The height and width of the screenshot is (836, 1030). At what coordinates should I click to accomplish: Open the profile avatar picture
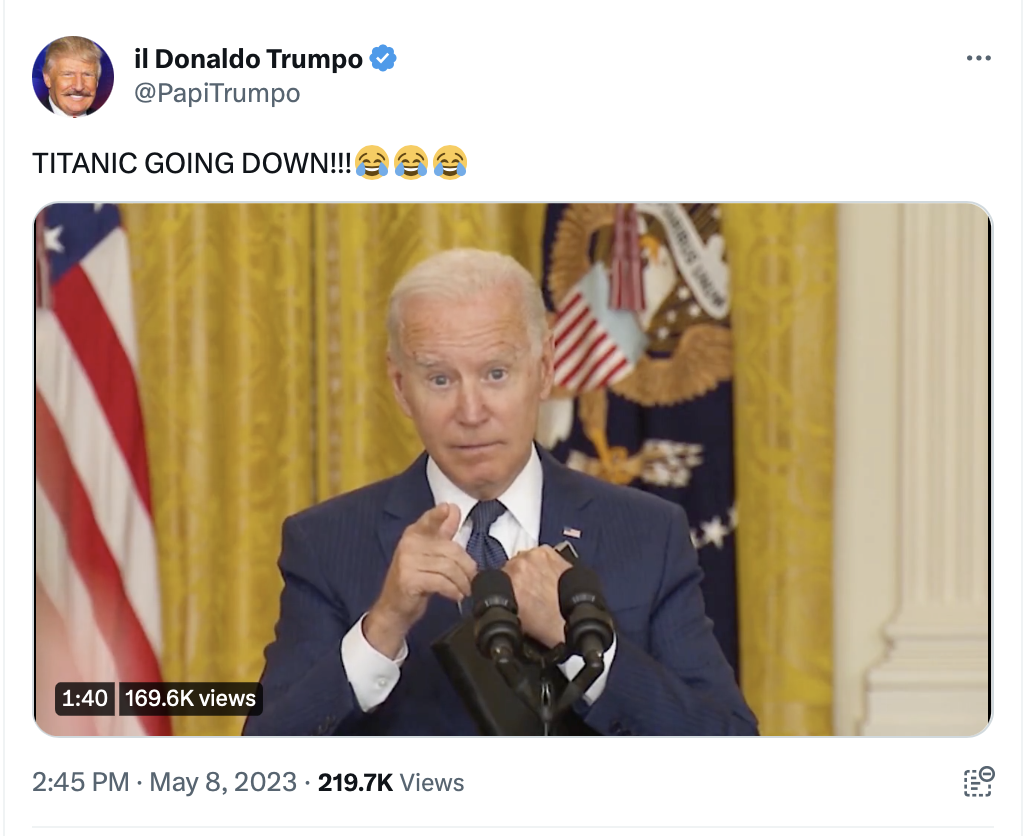(73, 77)
